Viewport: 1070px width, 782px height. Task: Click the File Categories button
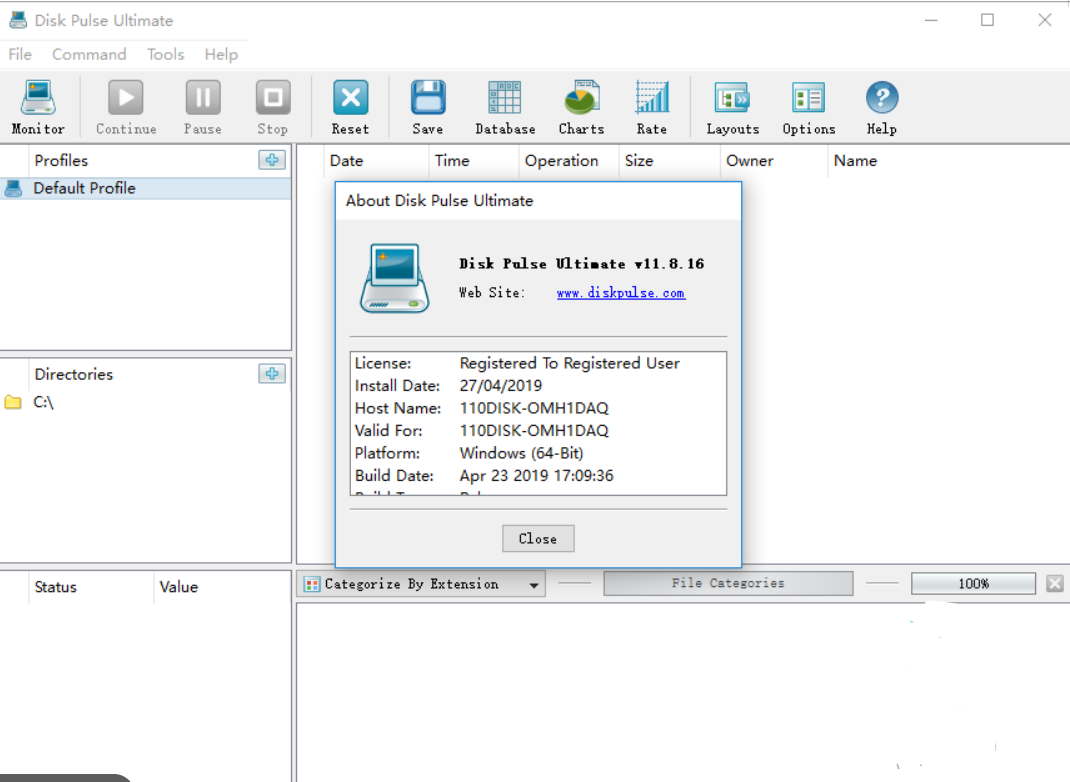[x=728, y=583]
